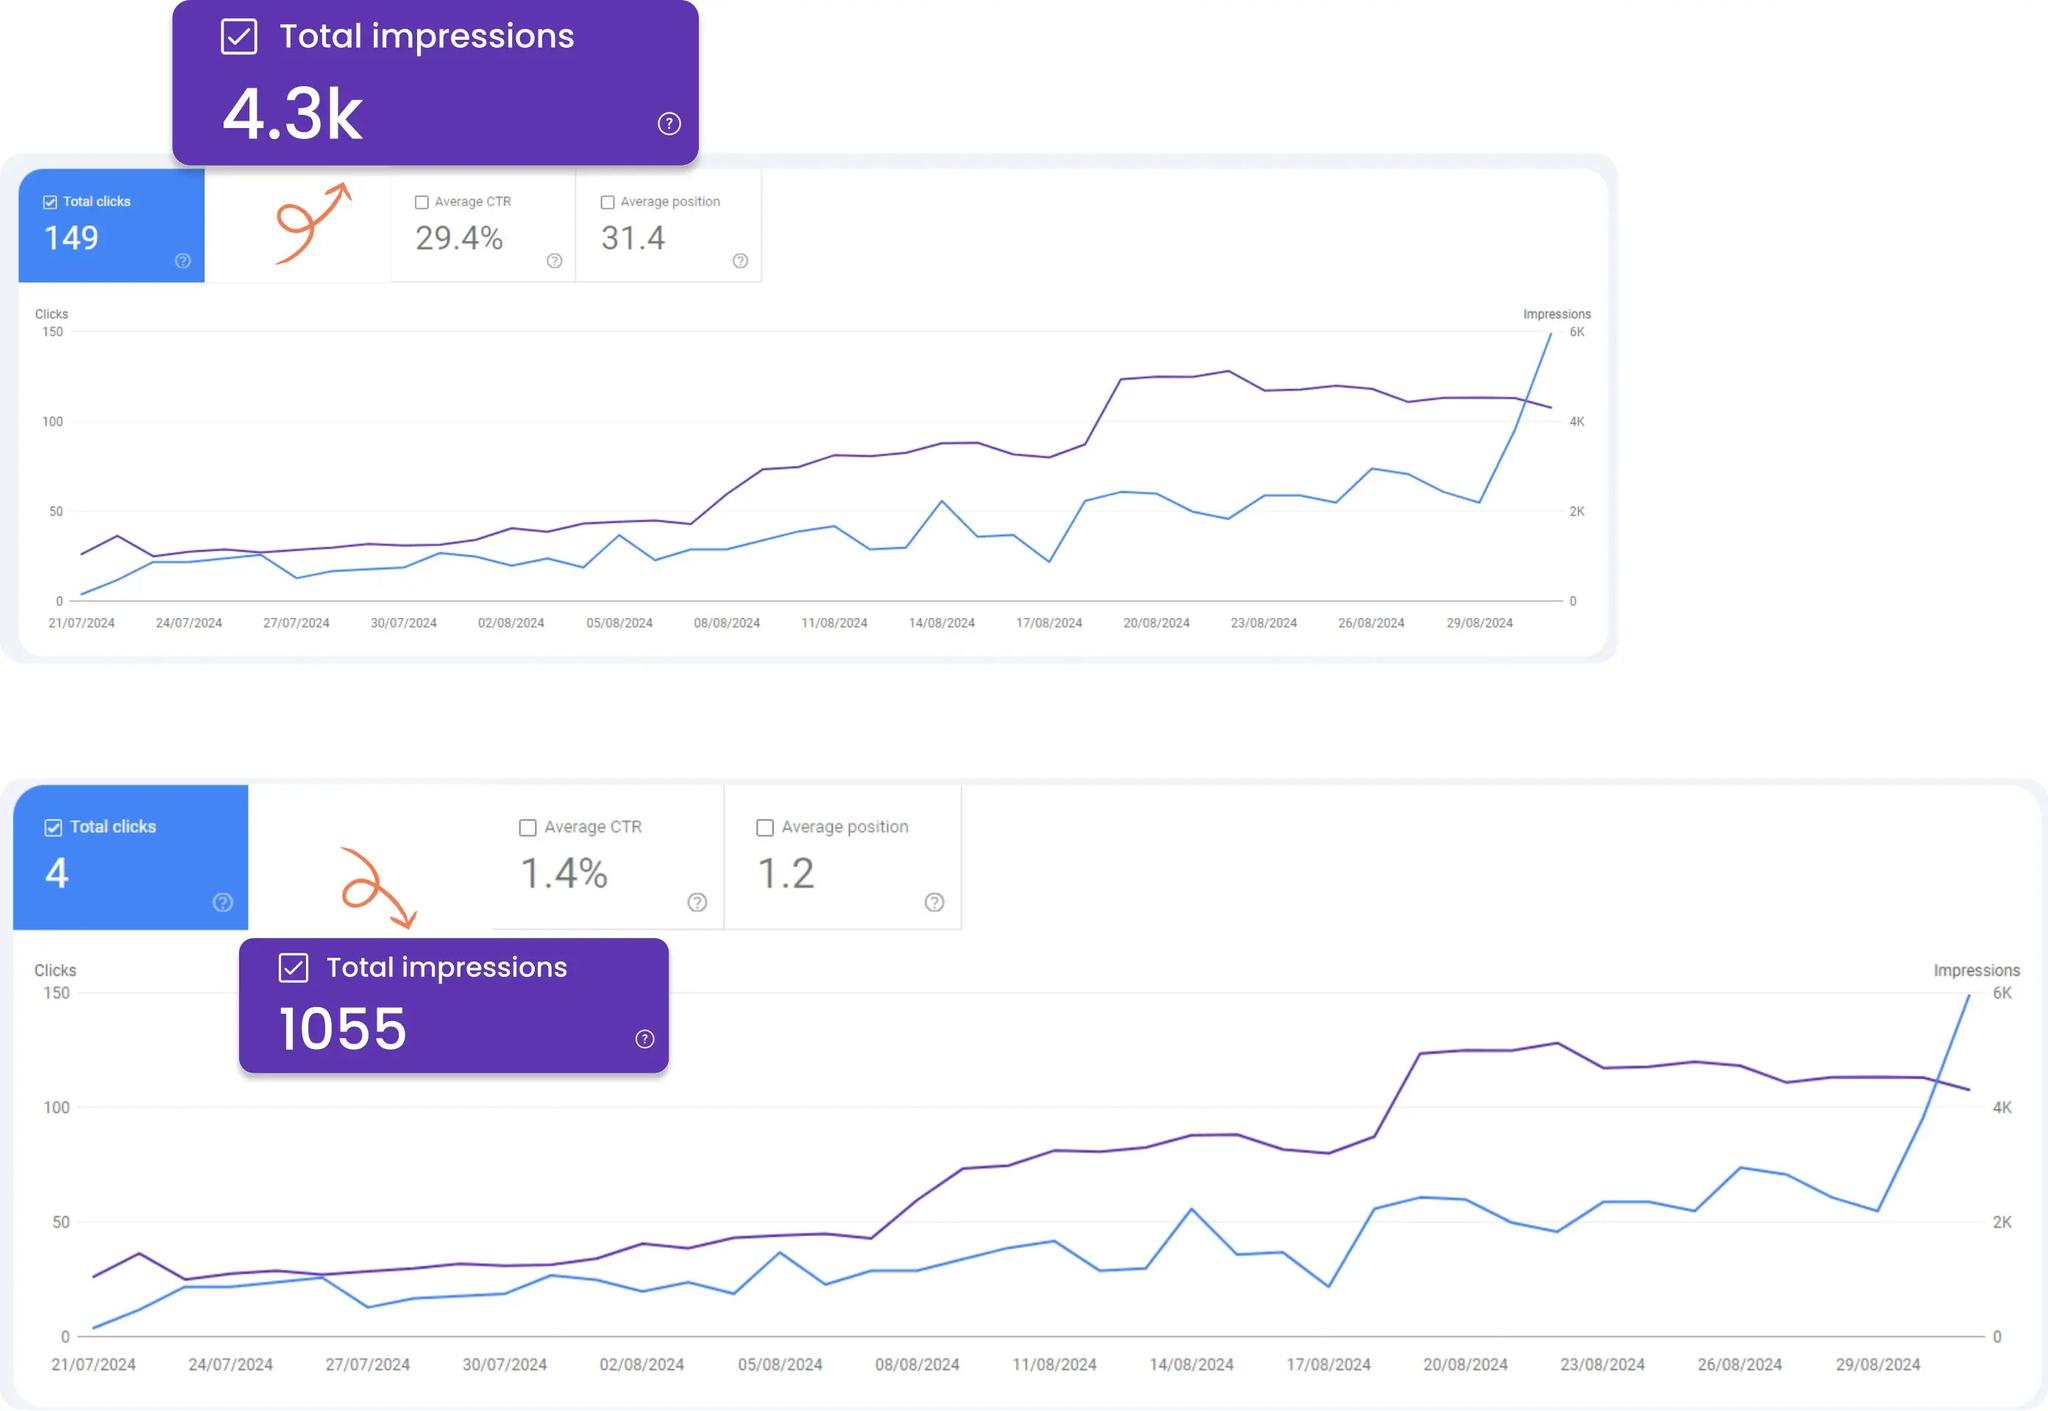
Task: Tick Average position checkbox on 1.2 card
Action: click(765, 828)
